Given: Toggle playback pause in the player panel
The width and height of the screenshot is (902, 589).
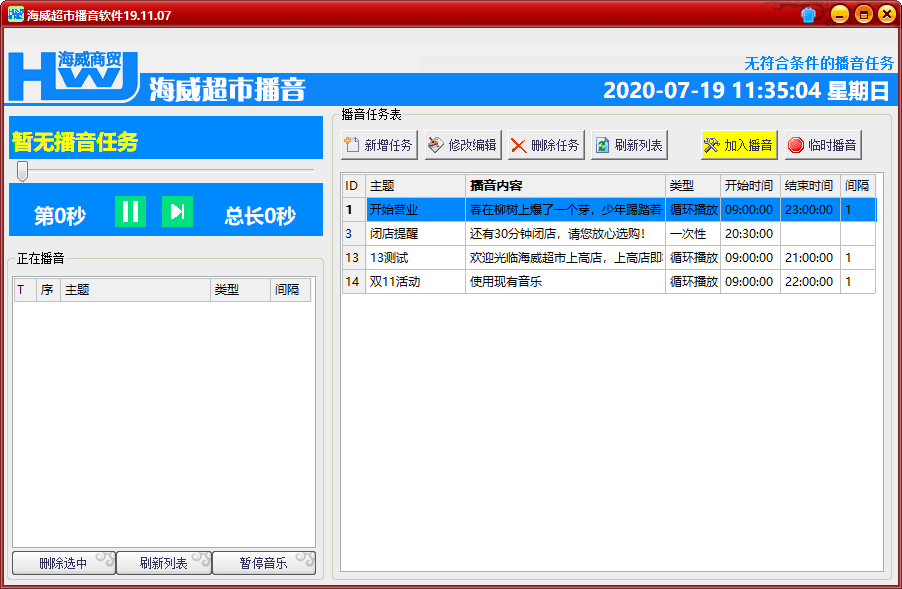Looking at the screenshot, I should tap(129, 210).
